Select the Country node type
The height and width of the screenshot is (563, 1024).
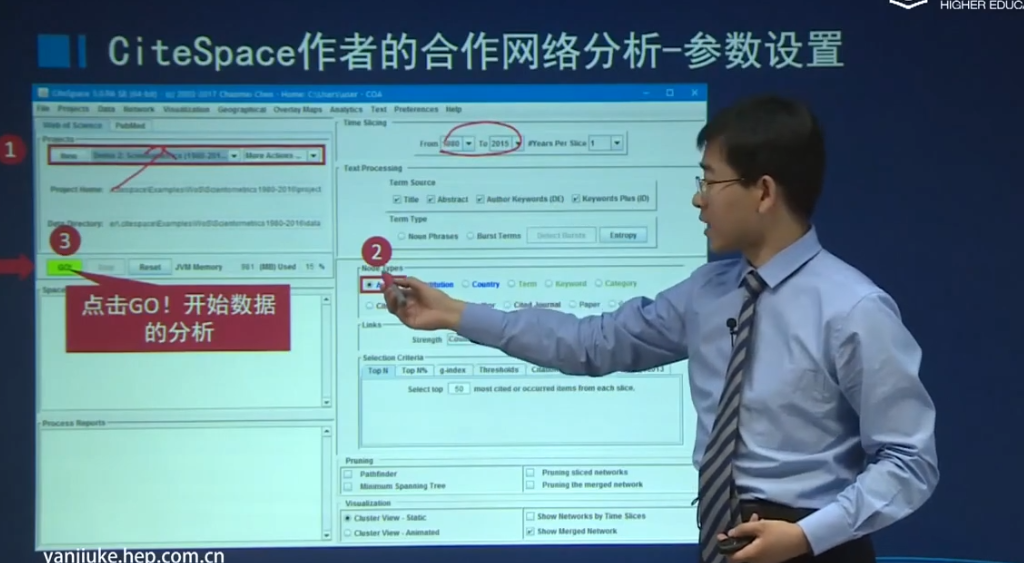click(x=466, y=284)
